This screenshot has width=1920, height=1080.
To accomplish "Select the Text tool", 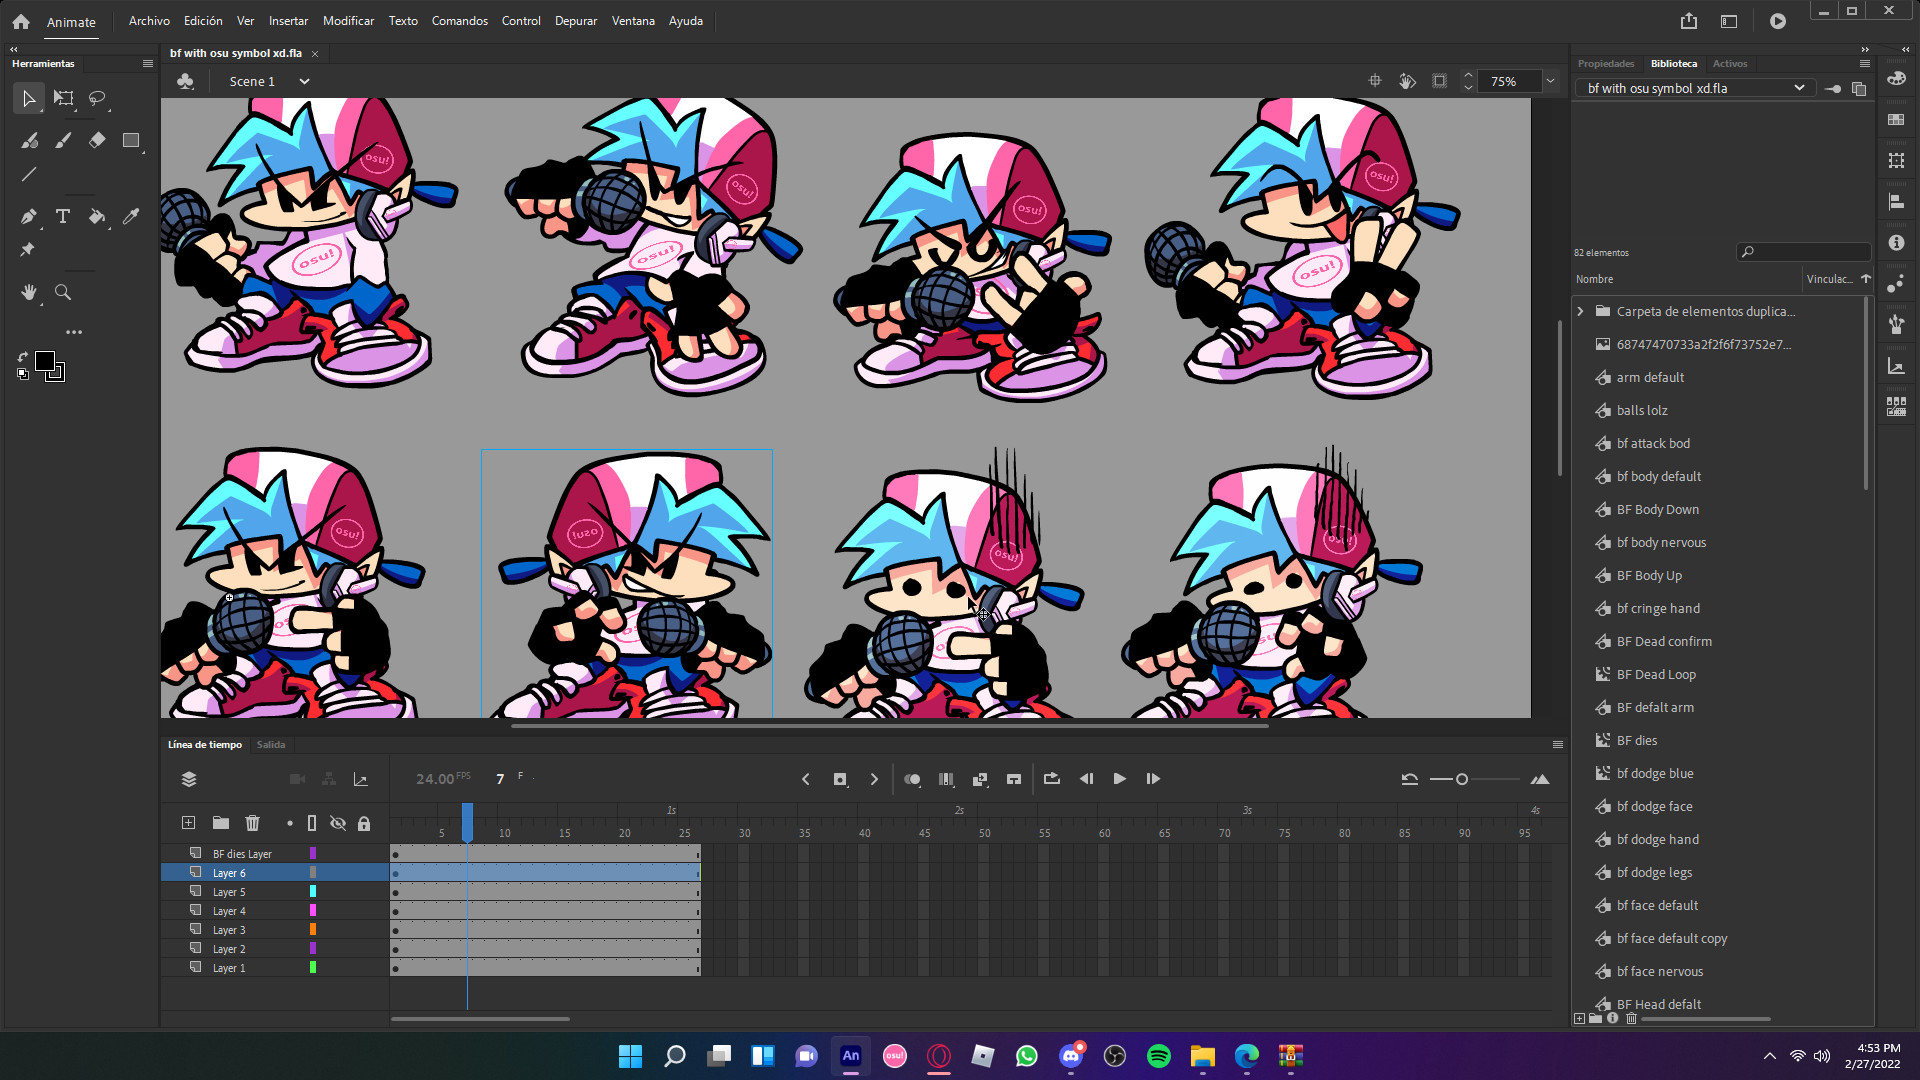I will click(x=63, y=216).
